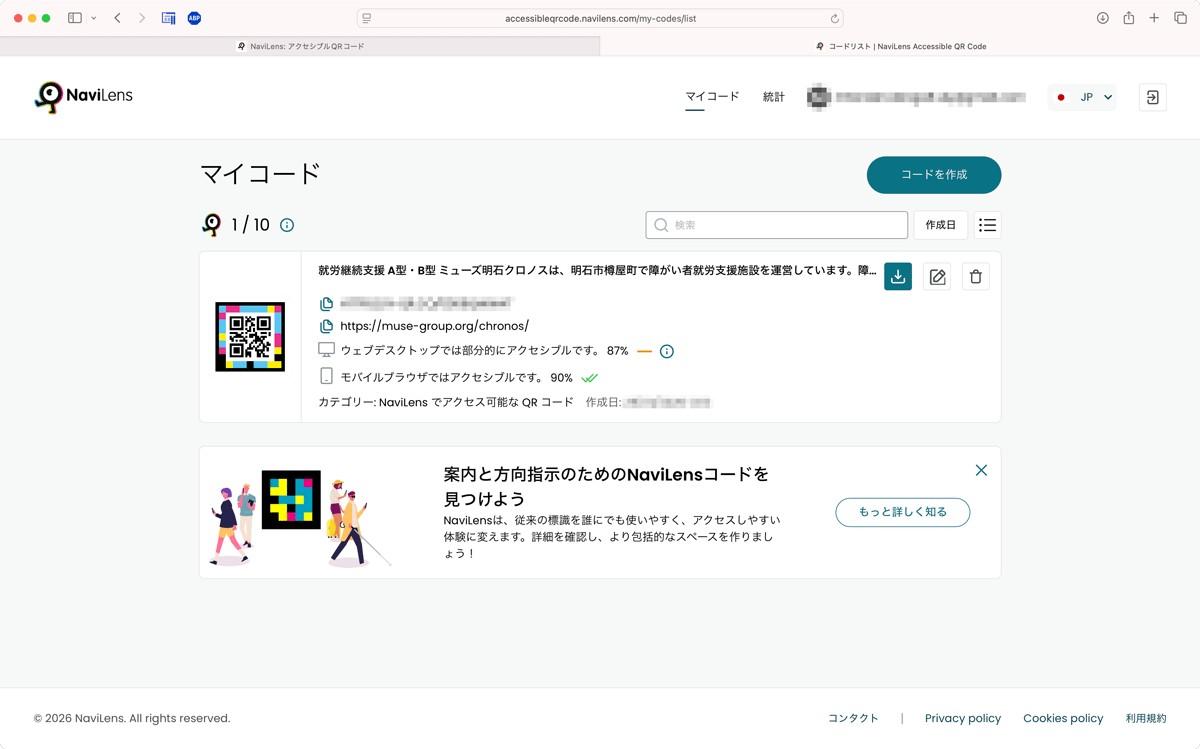This screenshot has height=749, width=1200.
Task: Switch layout with the list view icon
Action: tap(987, 225)
